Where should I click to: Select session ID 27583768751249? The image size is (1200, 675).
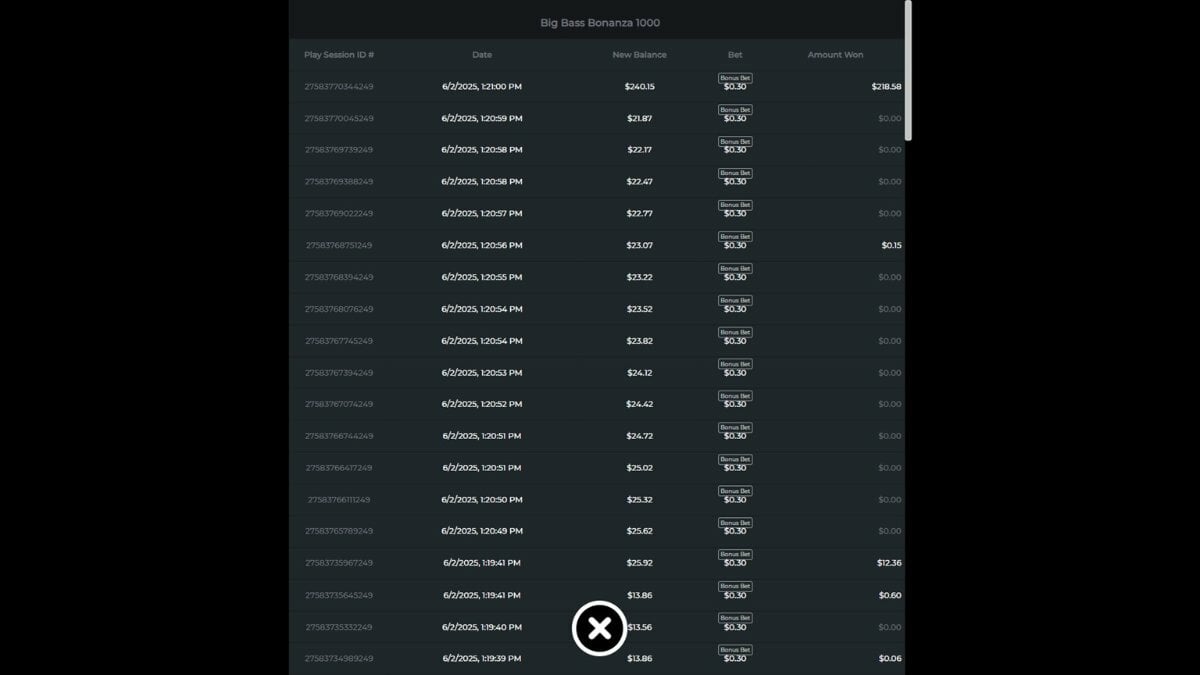point(339,246)
